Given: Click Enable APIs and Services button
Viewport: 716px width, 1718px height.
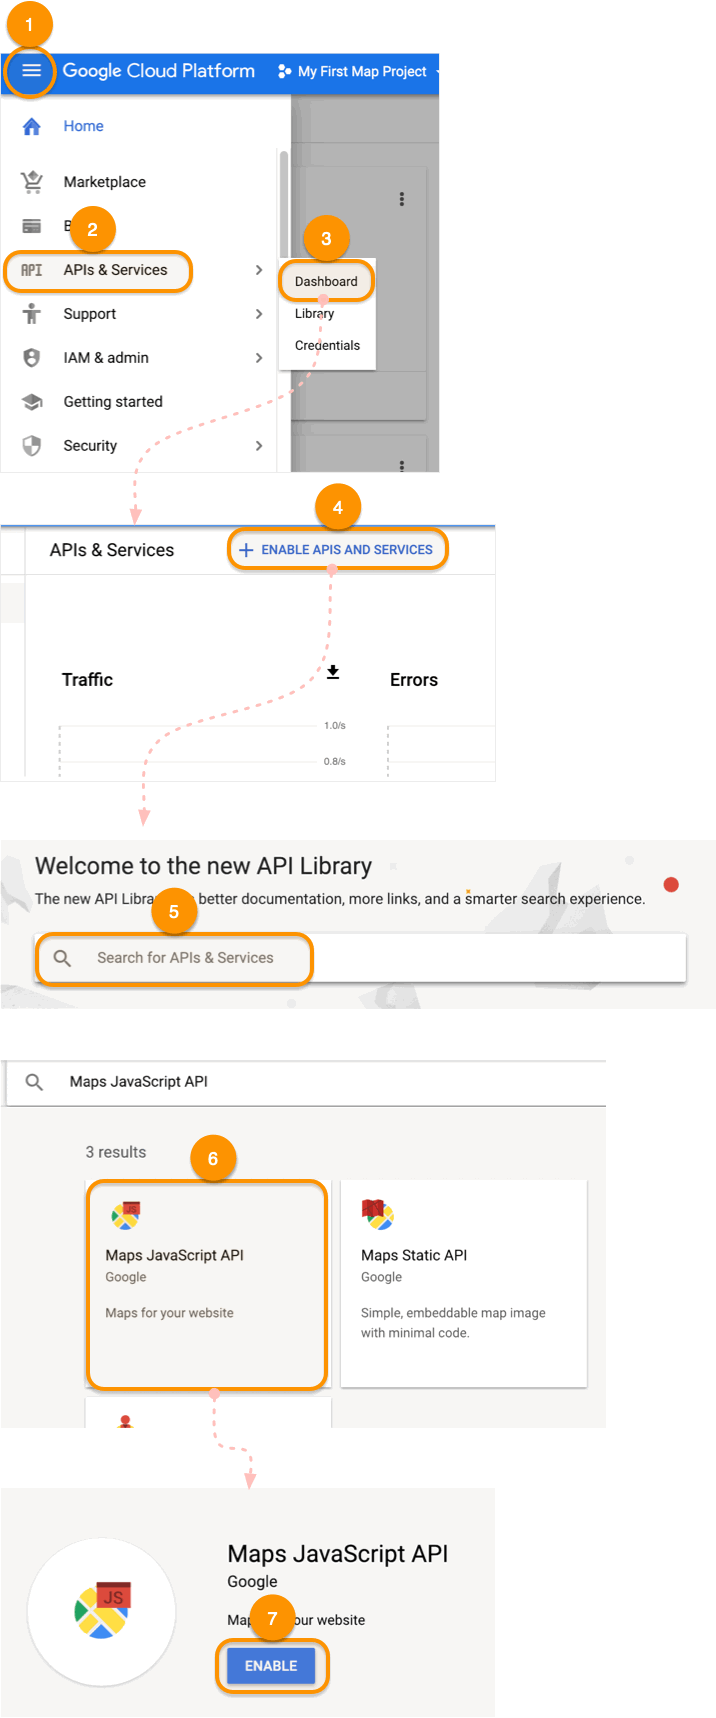Looking at the screenshot, I should coord(337,550).
